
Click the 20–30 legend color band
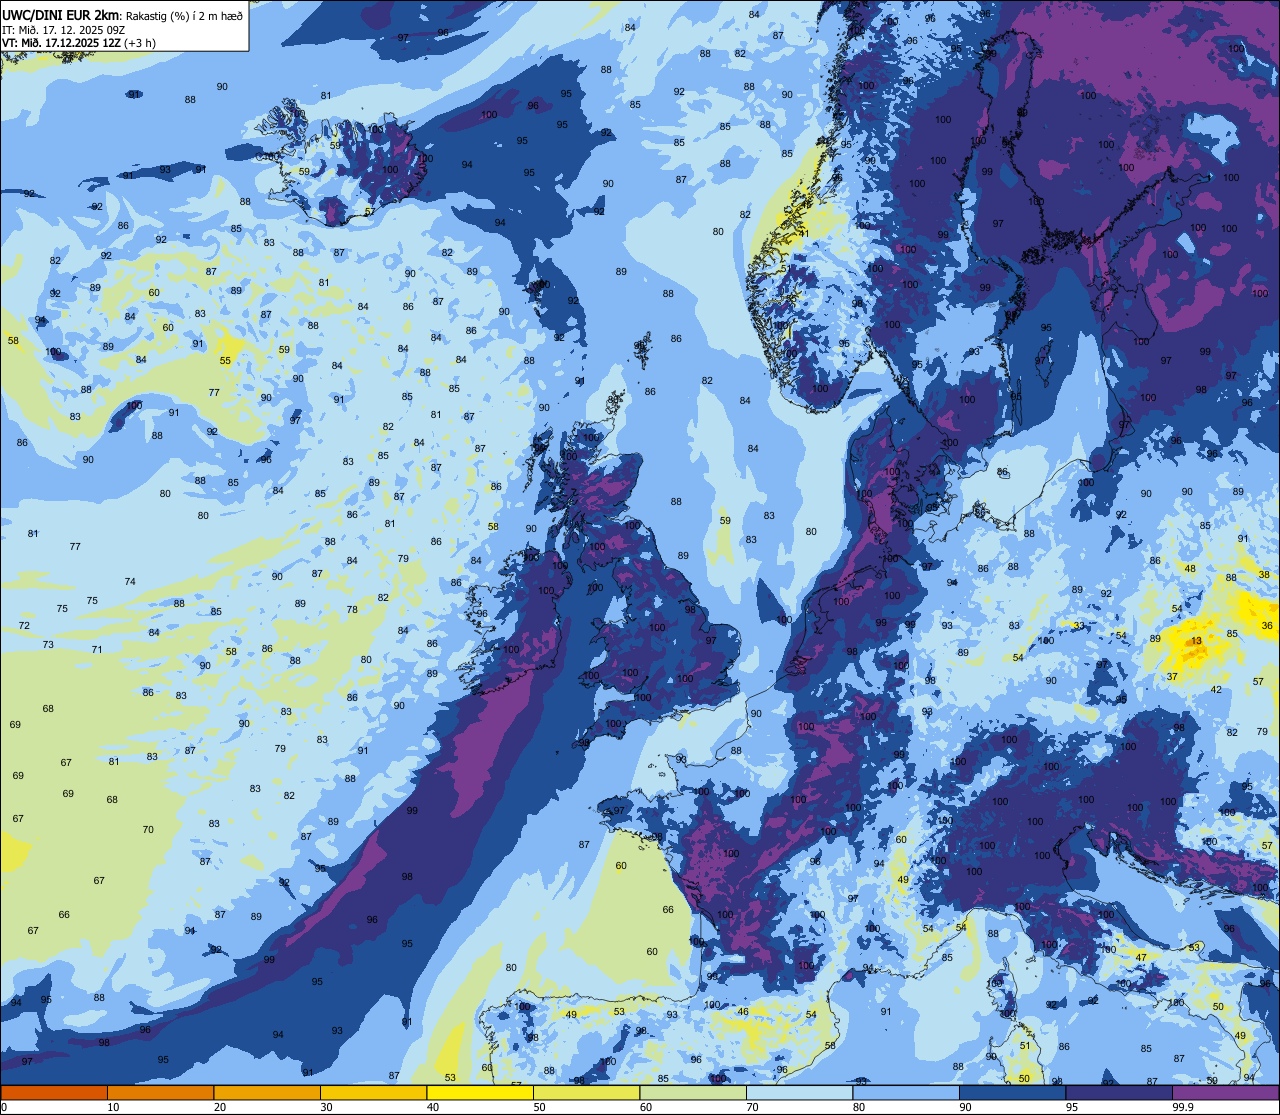tap(267, 1092)
